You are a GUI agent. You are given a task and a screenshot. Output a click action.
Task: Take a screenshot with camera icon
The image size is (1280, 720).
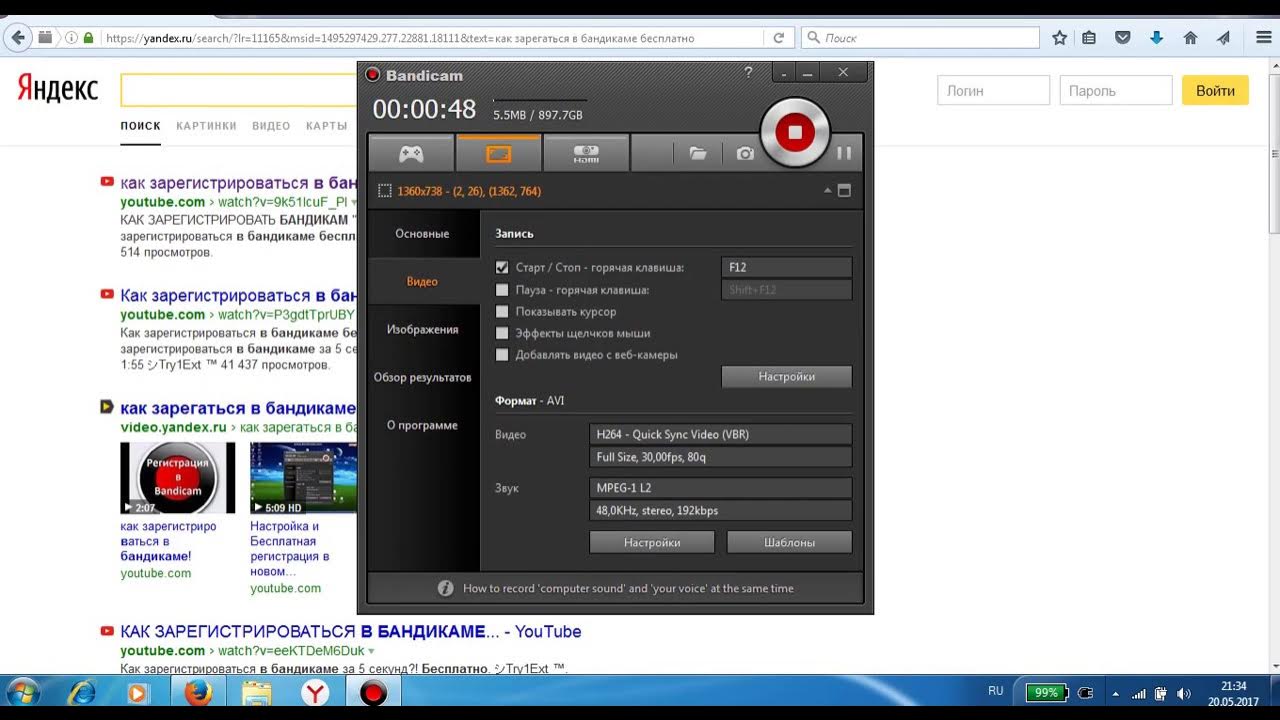click(745, 153)
